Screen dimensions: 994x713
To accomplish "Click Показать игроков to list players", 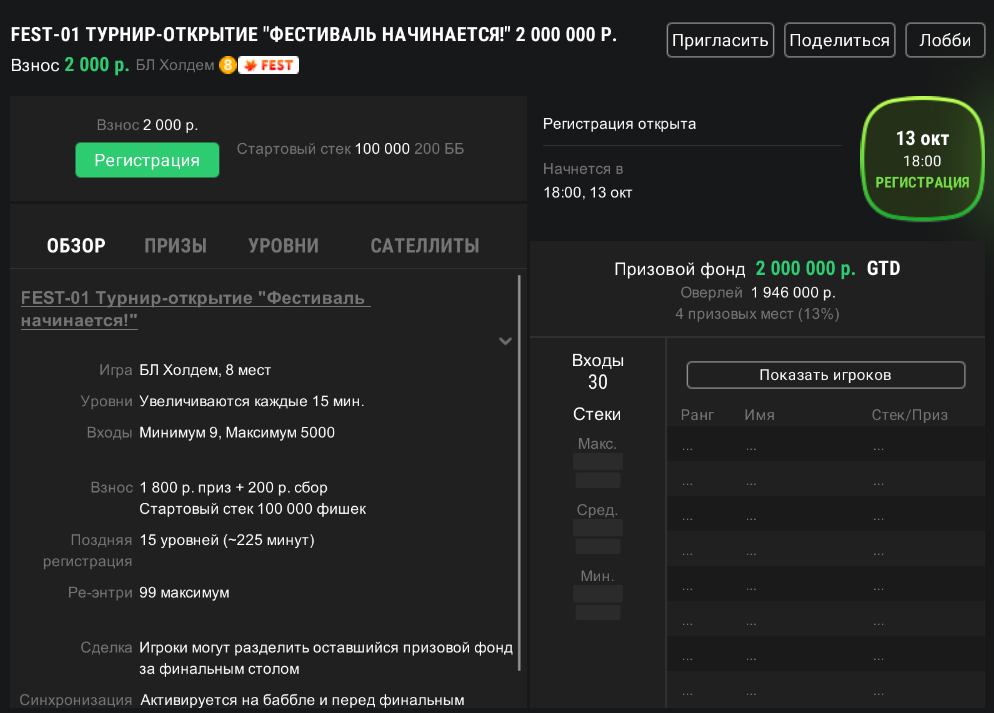I will point(825,375).
